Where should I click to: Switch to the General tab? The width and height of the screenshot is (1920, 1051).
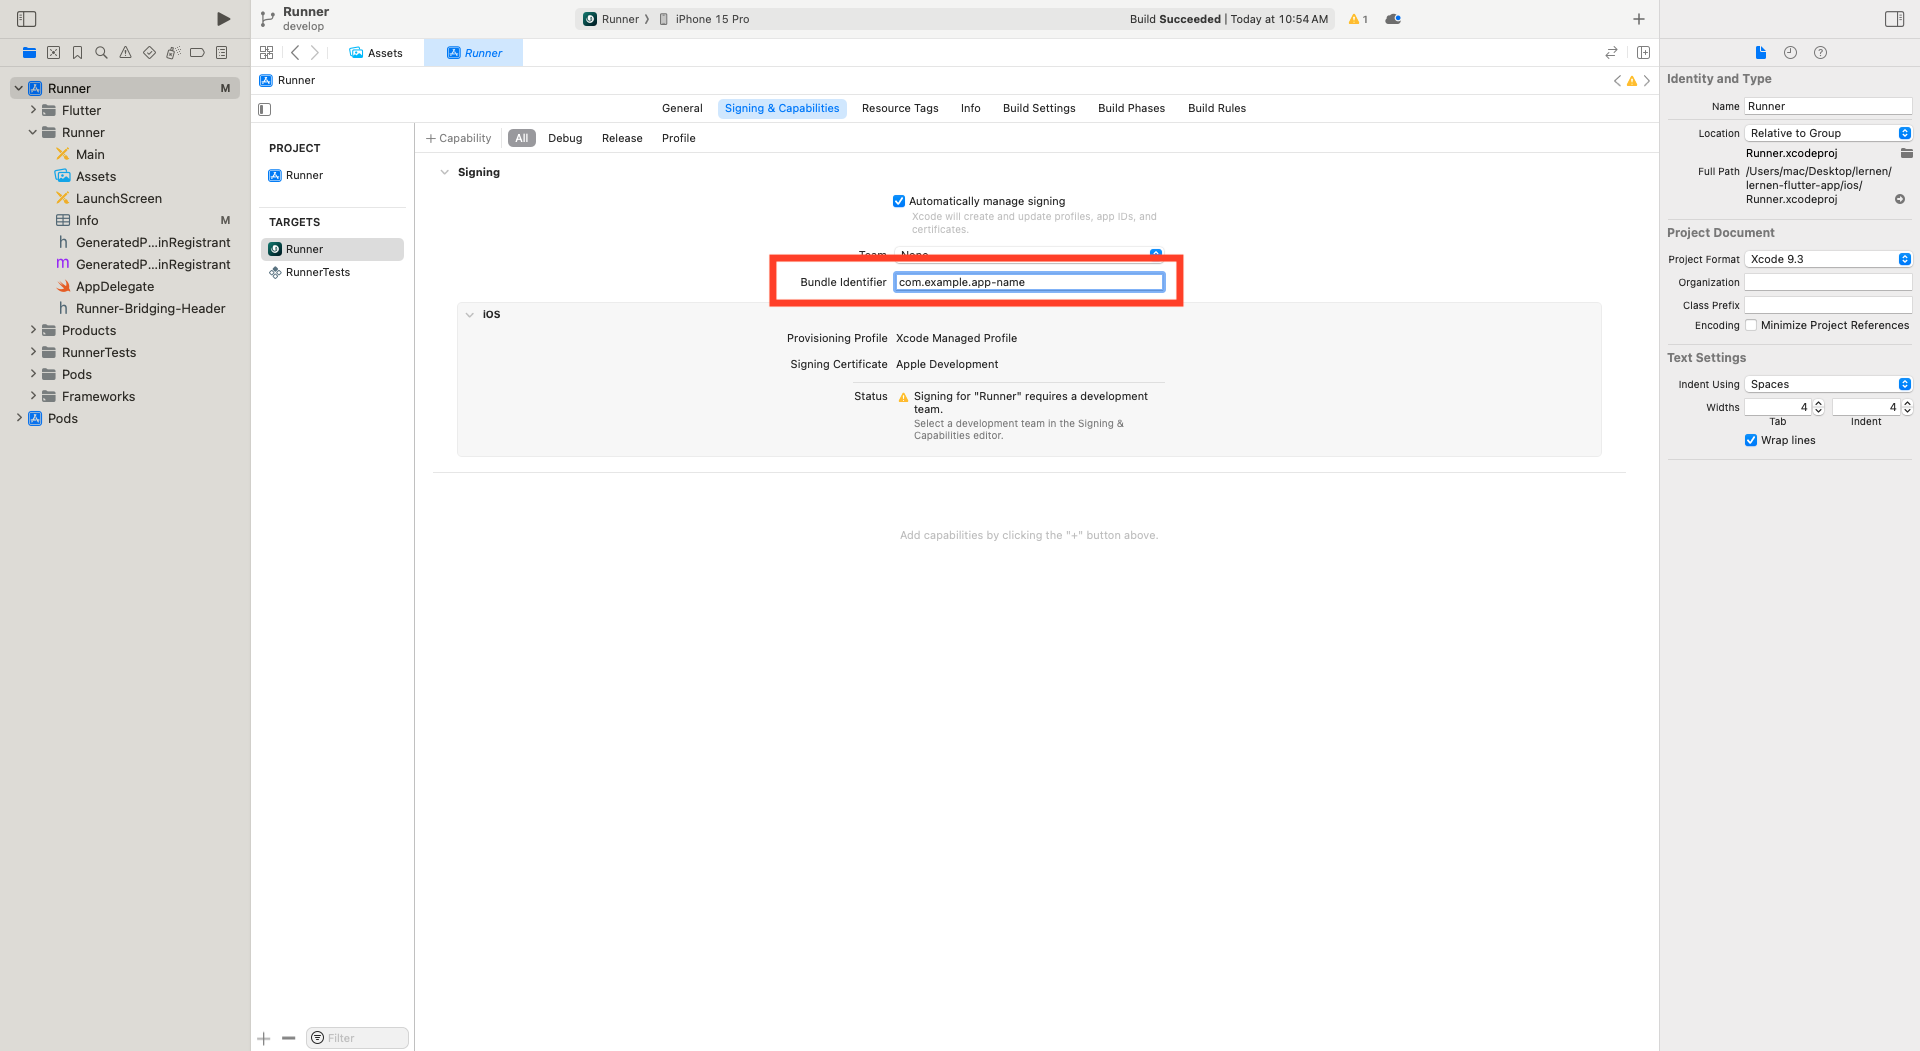(682, 108)
